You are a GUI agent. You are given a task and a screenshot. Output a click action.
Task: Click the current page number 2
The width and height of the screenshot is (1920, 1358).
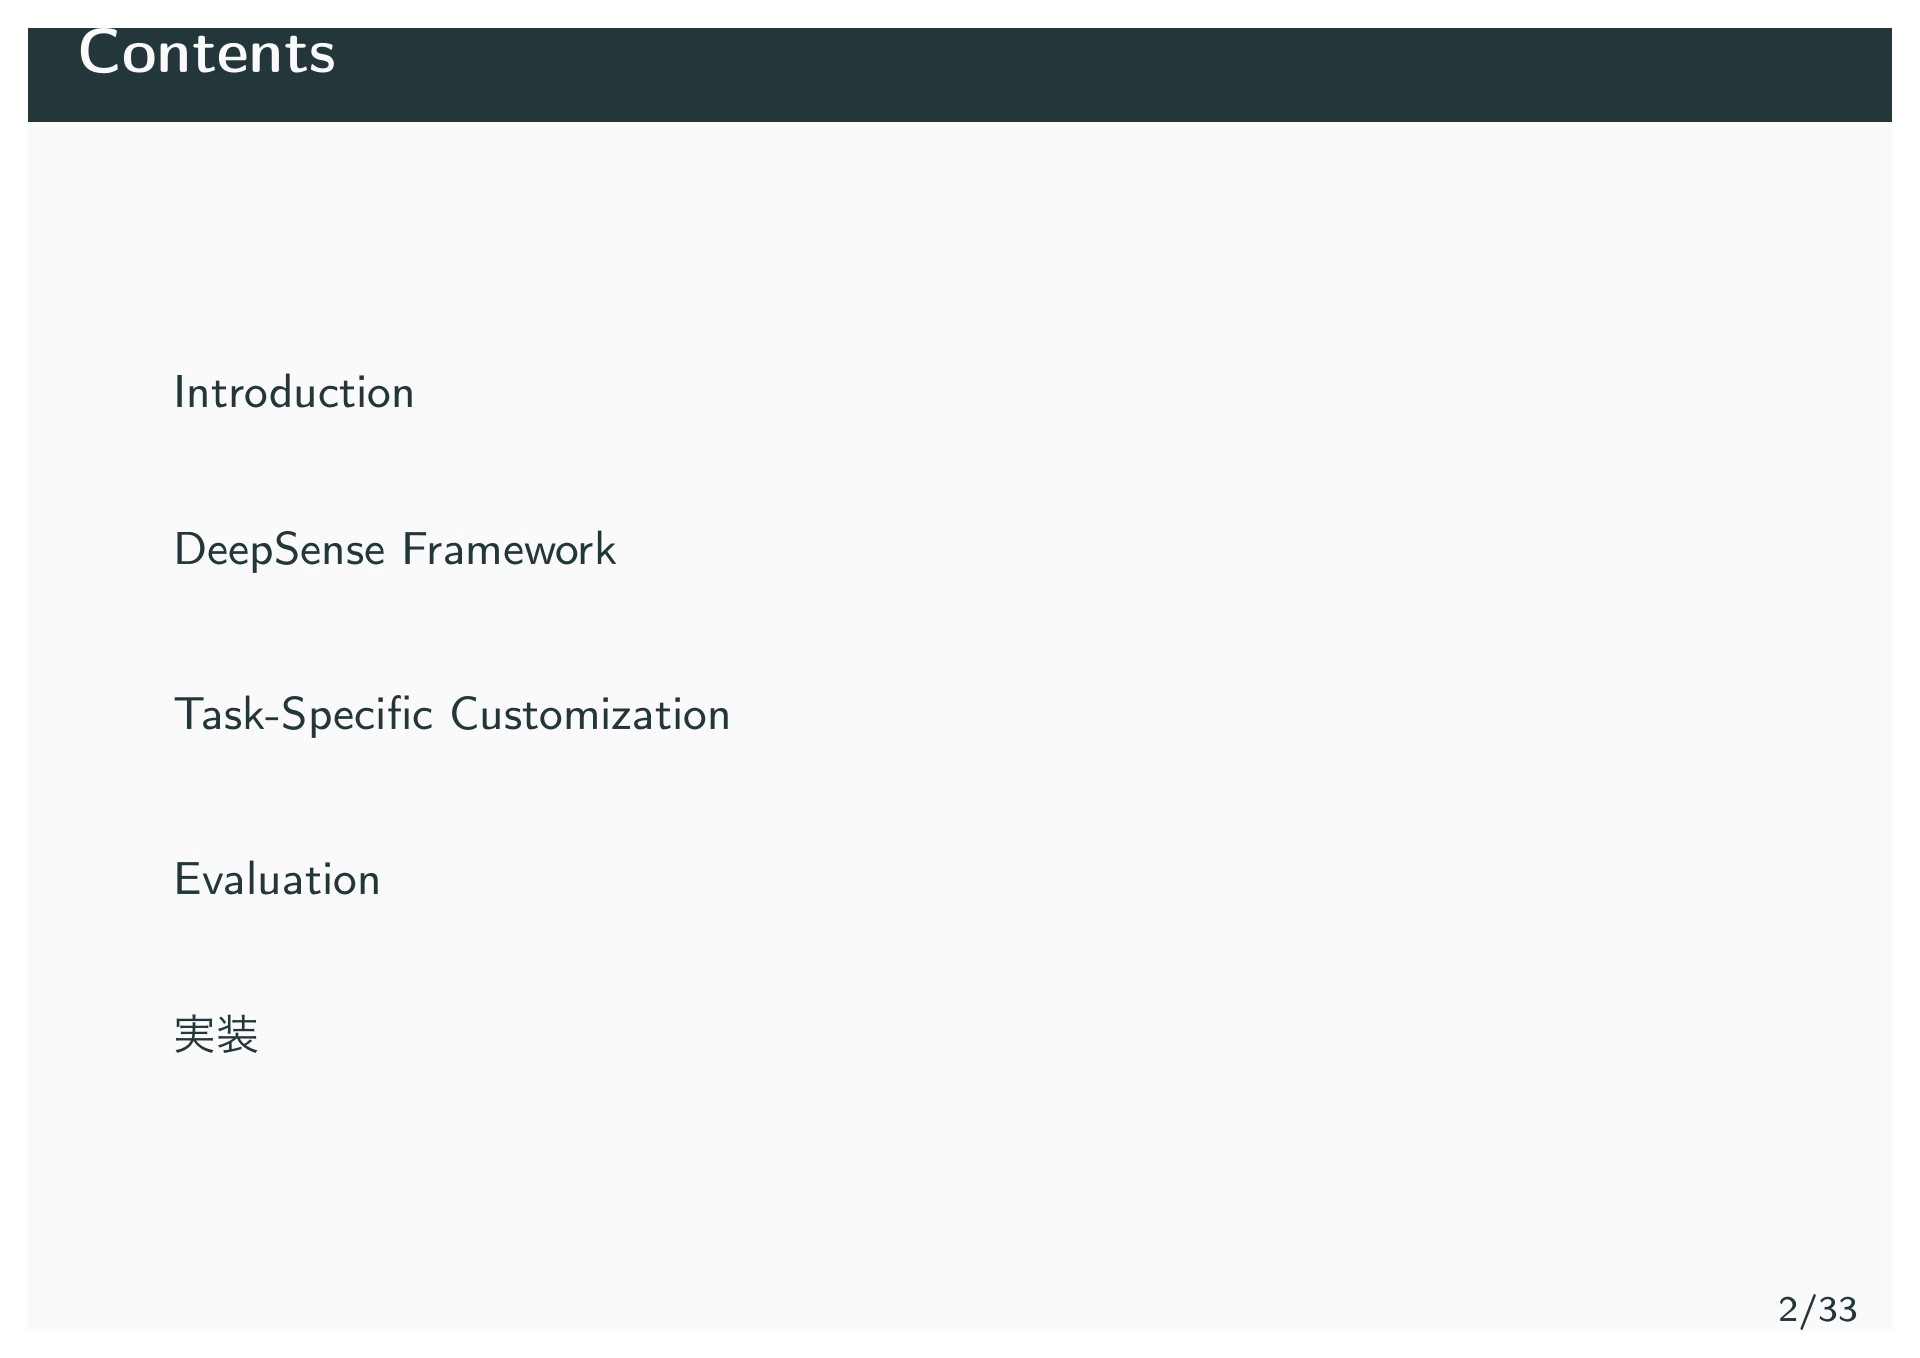click(1788, 1309)
